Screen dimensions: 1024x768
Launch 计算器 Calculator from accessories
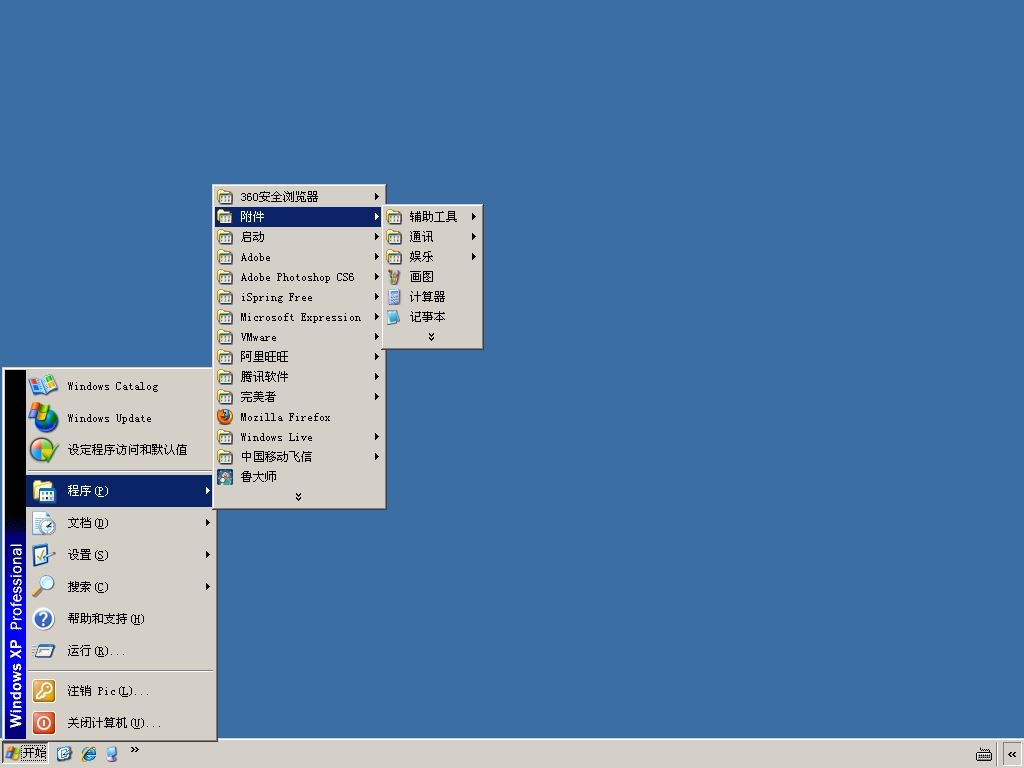[x=432, y=297]
